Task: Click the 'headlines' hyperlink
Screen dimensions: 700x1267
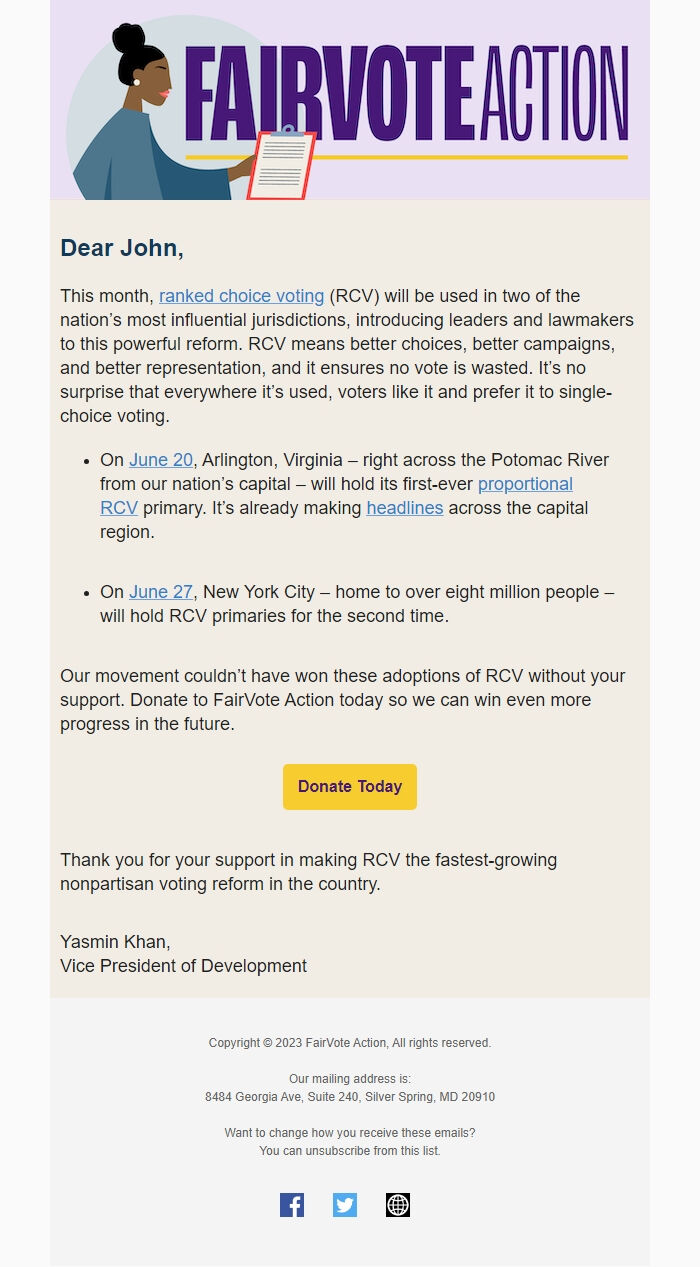Action: pos(405,508)
